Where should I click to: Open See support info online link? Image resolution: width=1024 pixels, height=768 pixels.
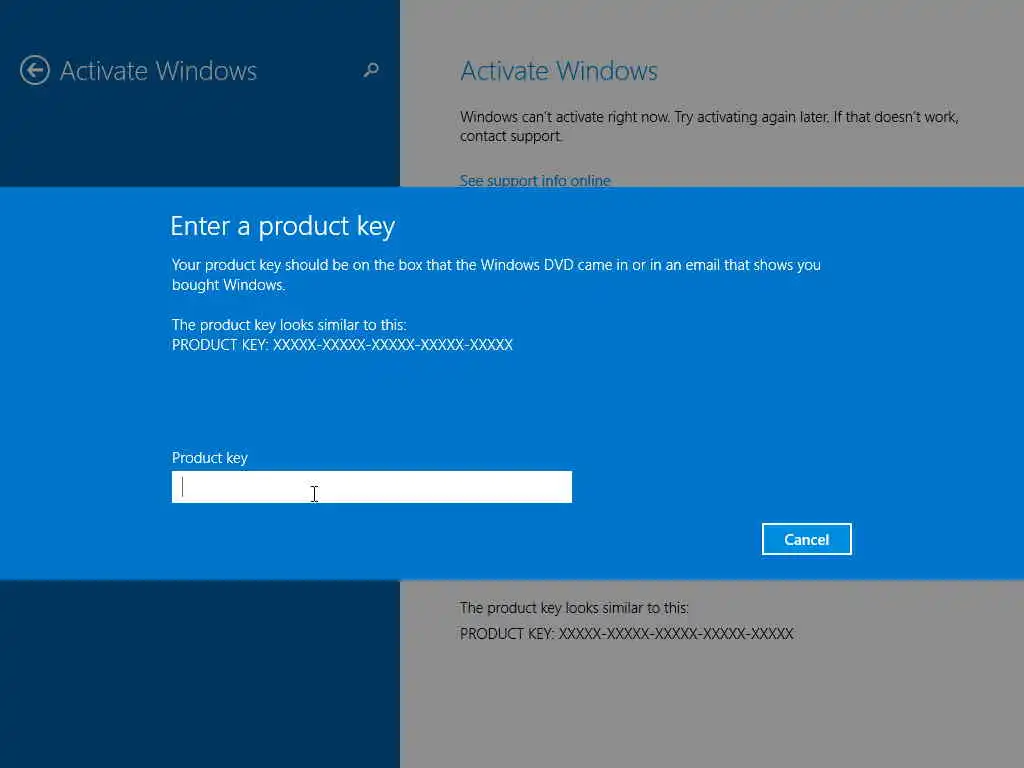point(535,180)
